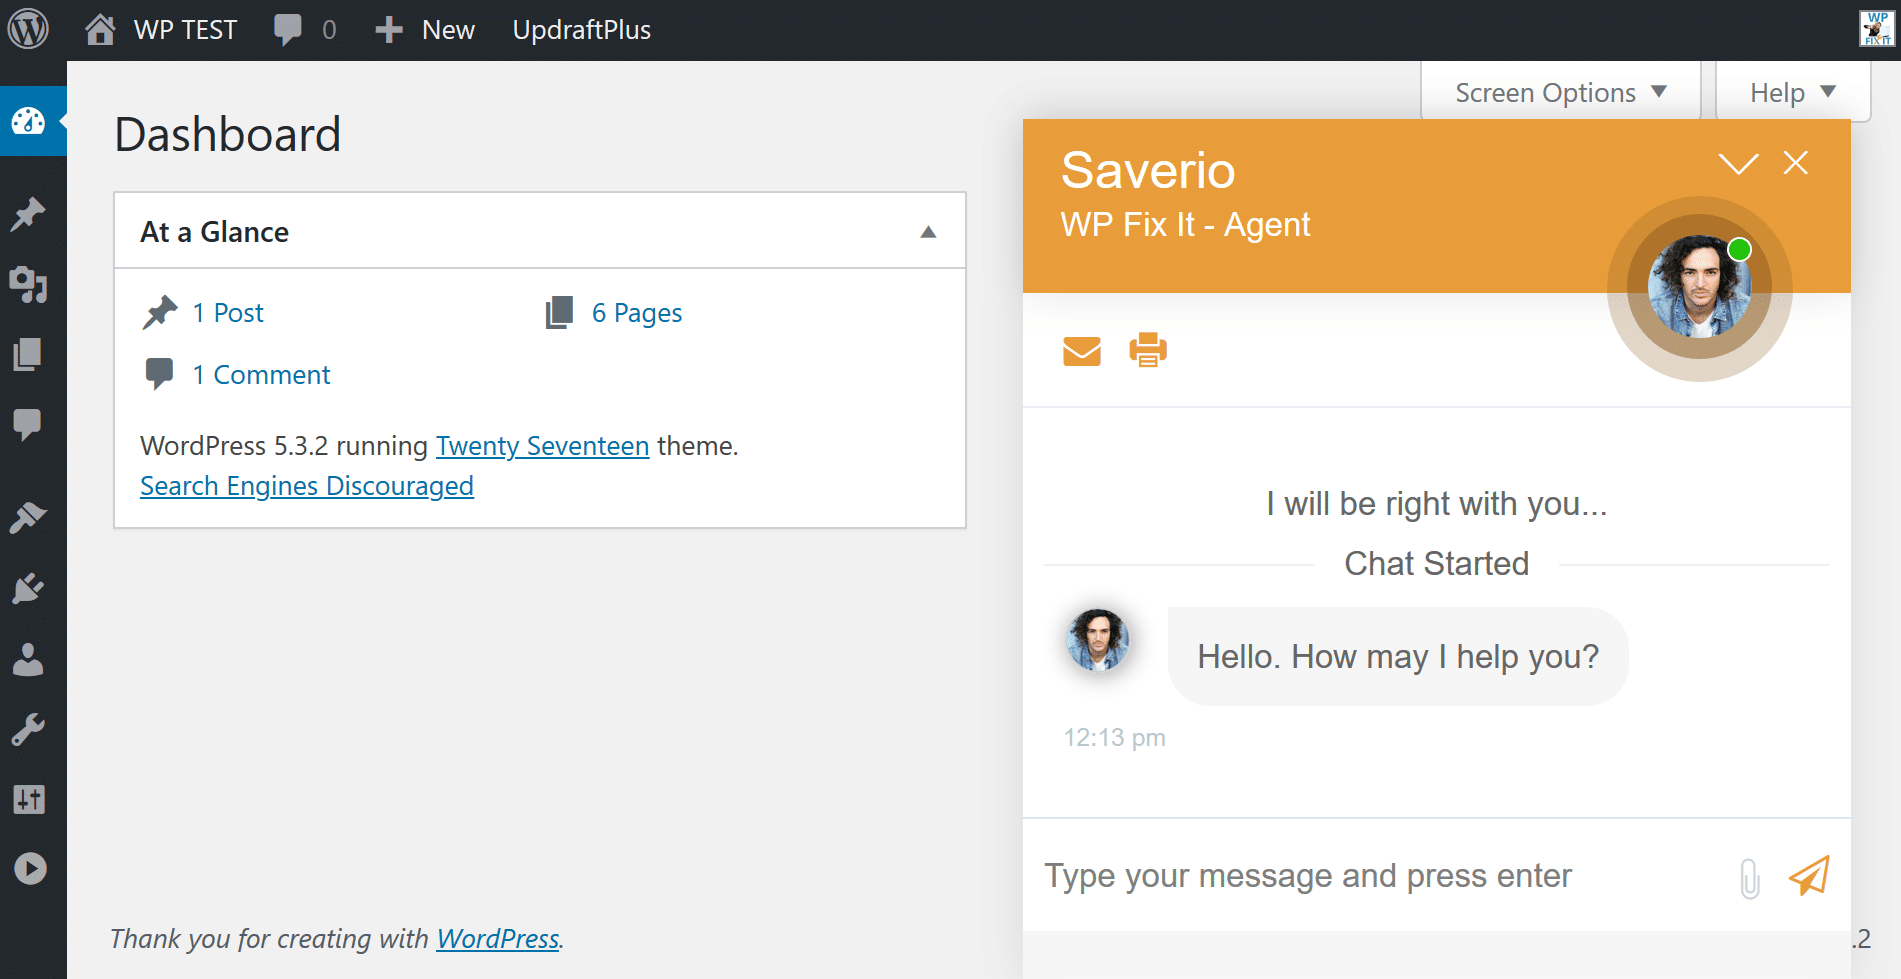This screenshot has width=1901, height=979.
Task: Open Media library sidebar icon
Action: pyautogui.click(x=28, y=285)
